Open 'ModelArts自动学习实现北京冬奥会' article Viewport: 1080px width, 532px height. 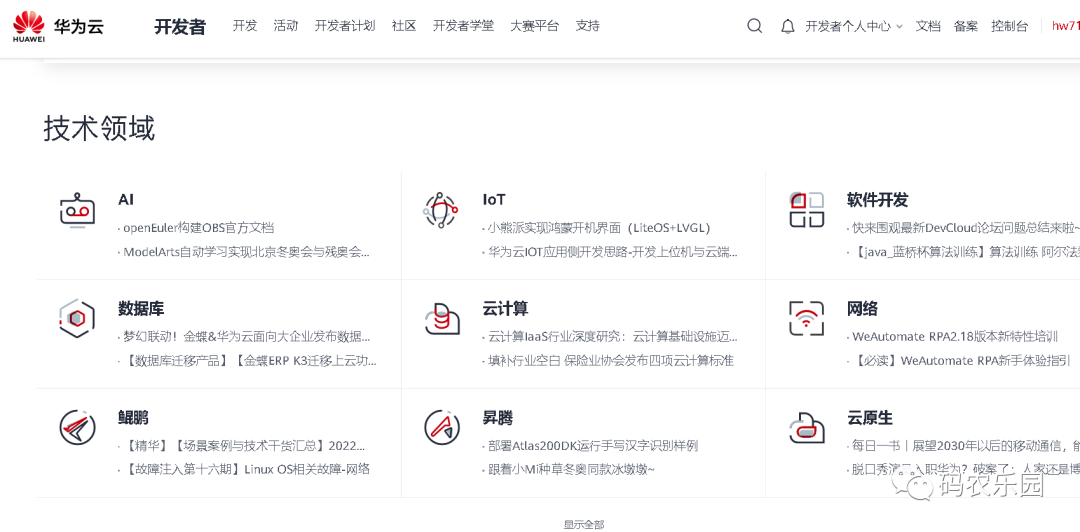tap(245, 252)
